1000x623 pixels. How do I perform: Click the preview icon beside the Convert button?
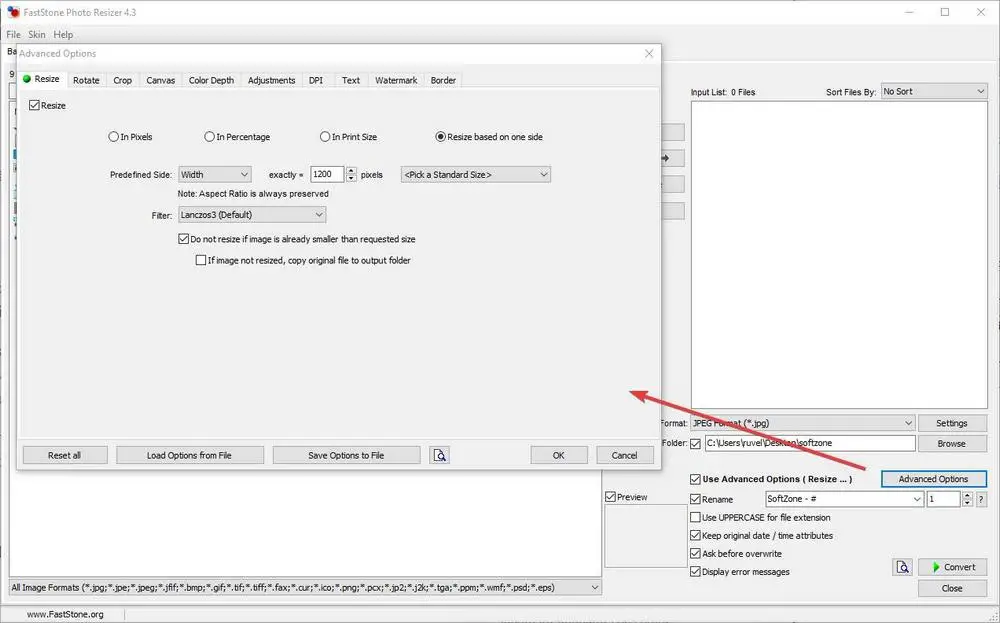click(902, 567)
